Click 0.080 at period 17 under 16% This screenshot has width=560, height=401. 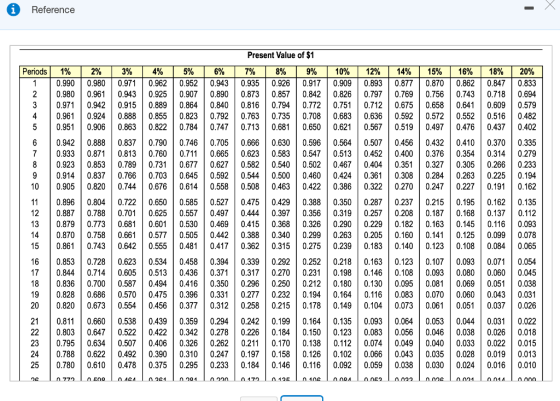click(465, 273)
